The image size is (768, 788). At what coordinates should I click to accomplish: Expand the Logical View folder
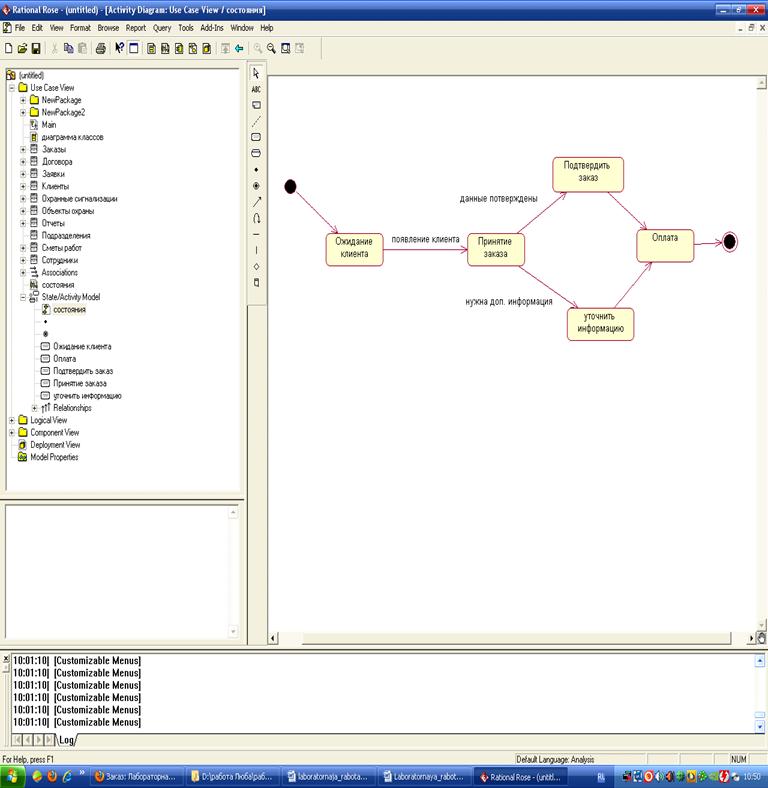pos(11,421)
